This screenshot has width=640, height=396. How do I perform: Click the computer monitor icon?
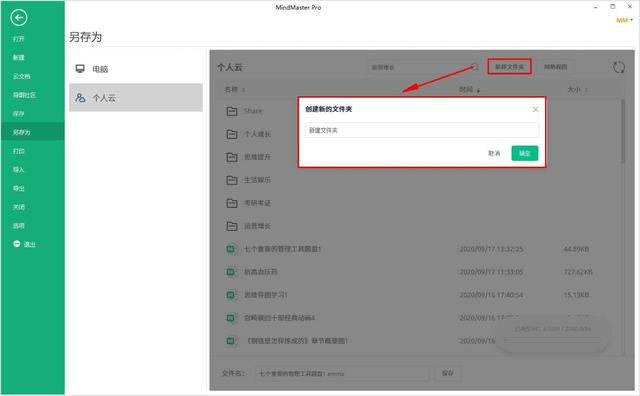[80, 69]
